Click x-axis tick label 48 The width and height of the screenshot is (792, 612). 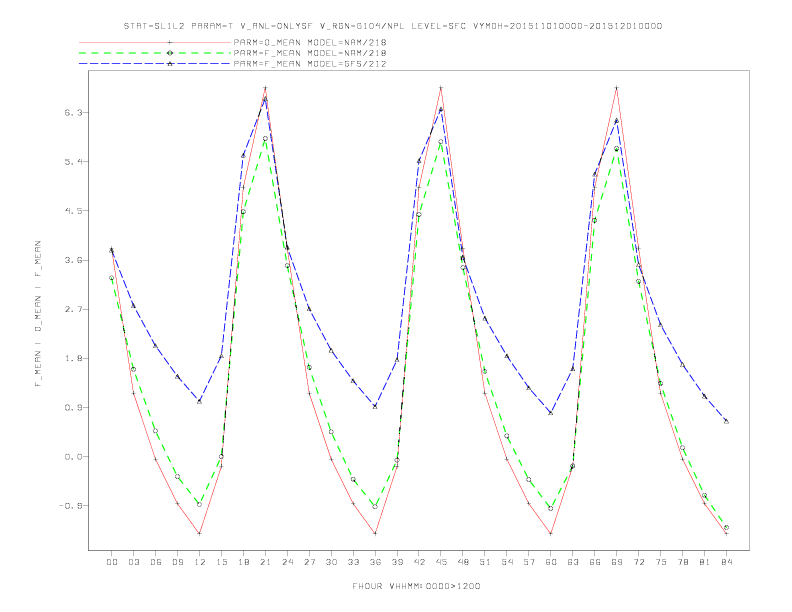(x=463, y=562)
